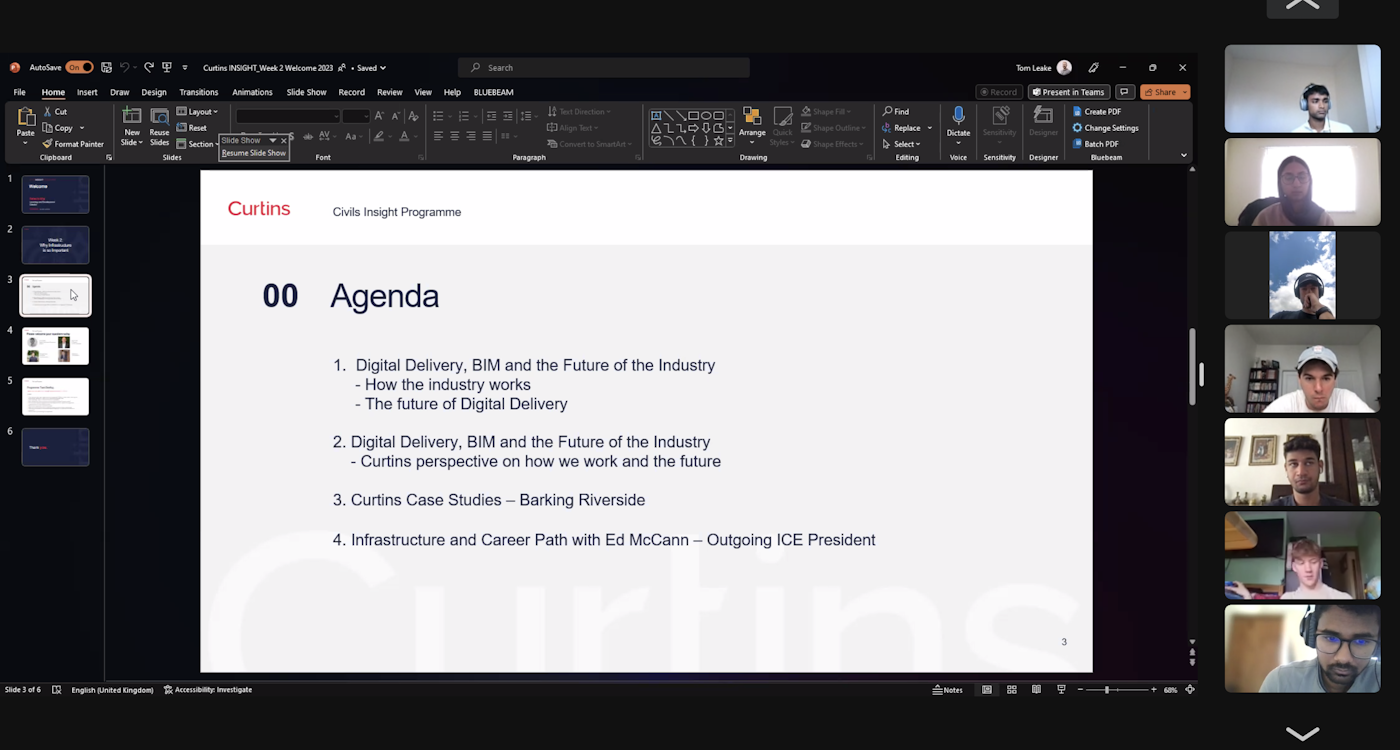1400x750 pixels.
Task: Open the Animations tab
Action: pos(252,92)
